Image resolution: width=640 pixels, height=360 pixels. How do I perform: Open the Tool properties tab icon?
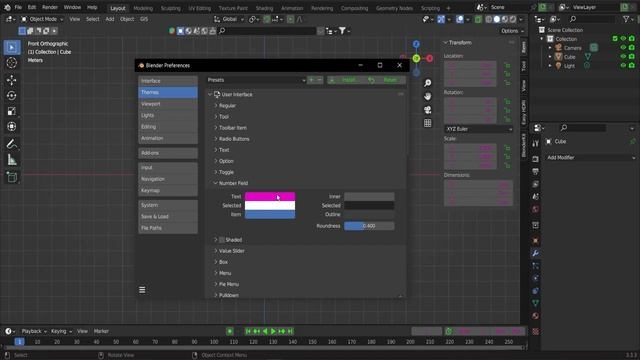pos(536,143)
